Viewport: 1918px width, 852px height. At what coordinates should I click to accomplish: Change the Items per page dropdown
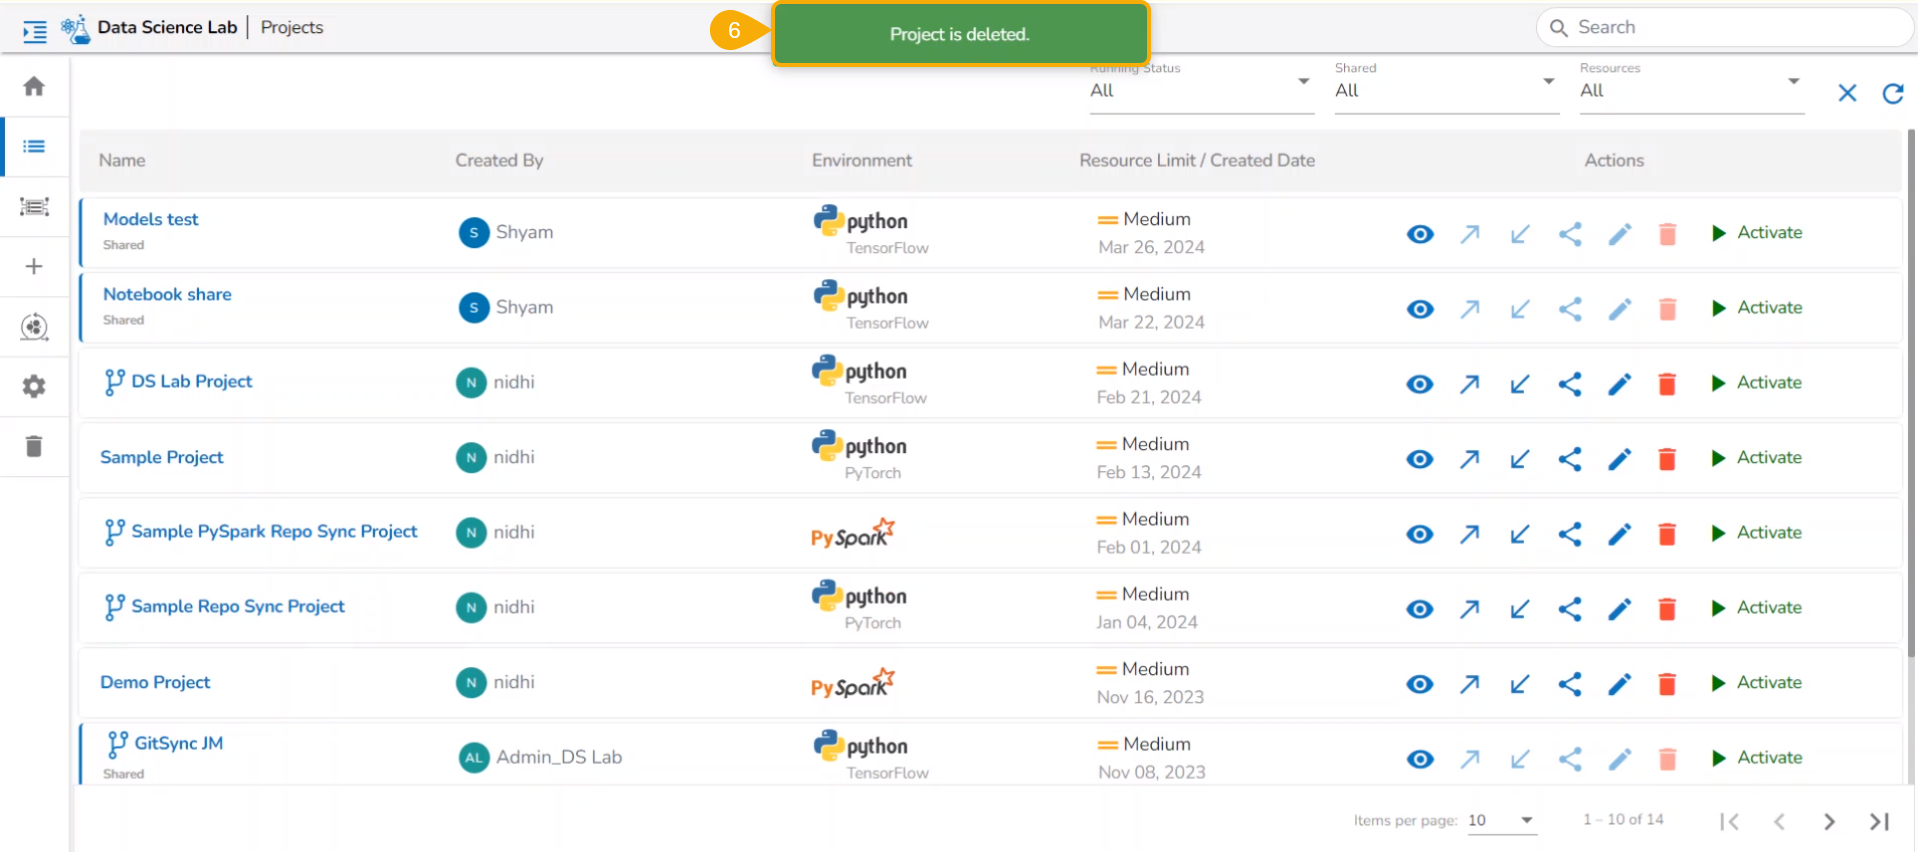tap(1500, 820)
